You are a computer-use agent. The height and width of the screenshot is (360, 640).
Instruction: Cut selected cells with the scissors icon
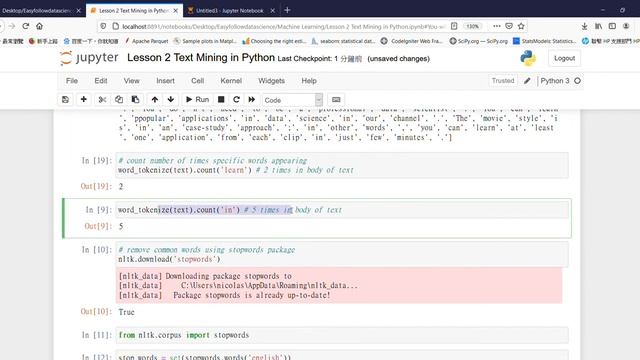point(102,100)
